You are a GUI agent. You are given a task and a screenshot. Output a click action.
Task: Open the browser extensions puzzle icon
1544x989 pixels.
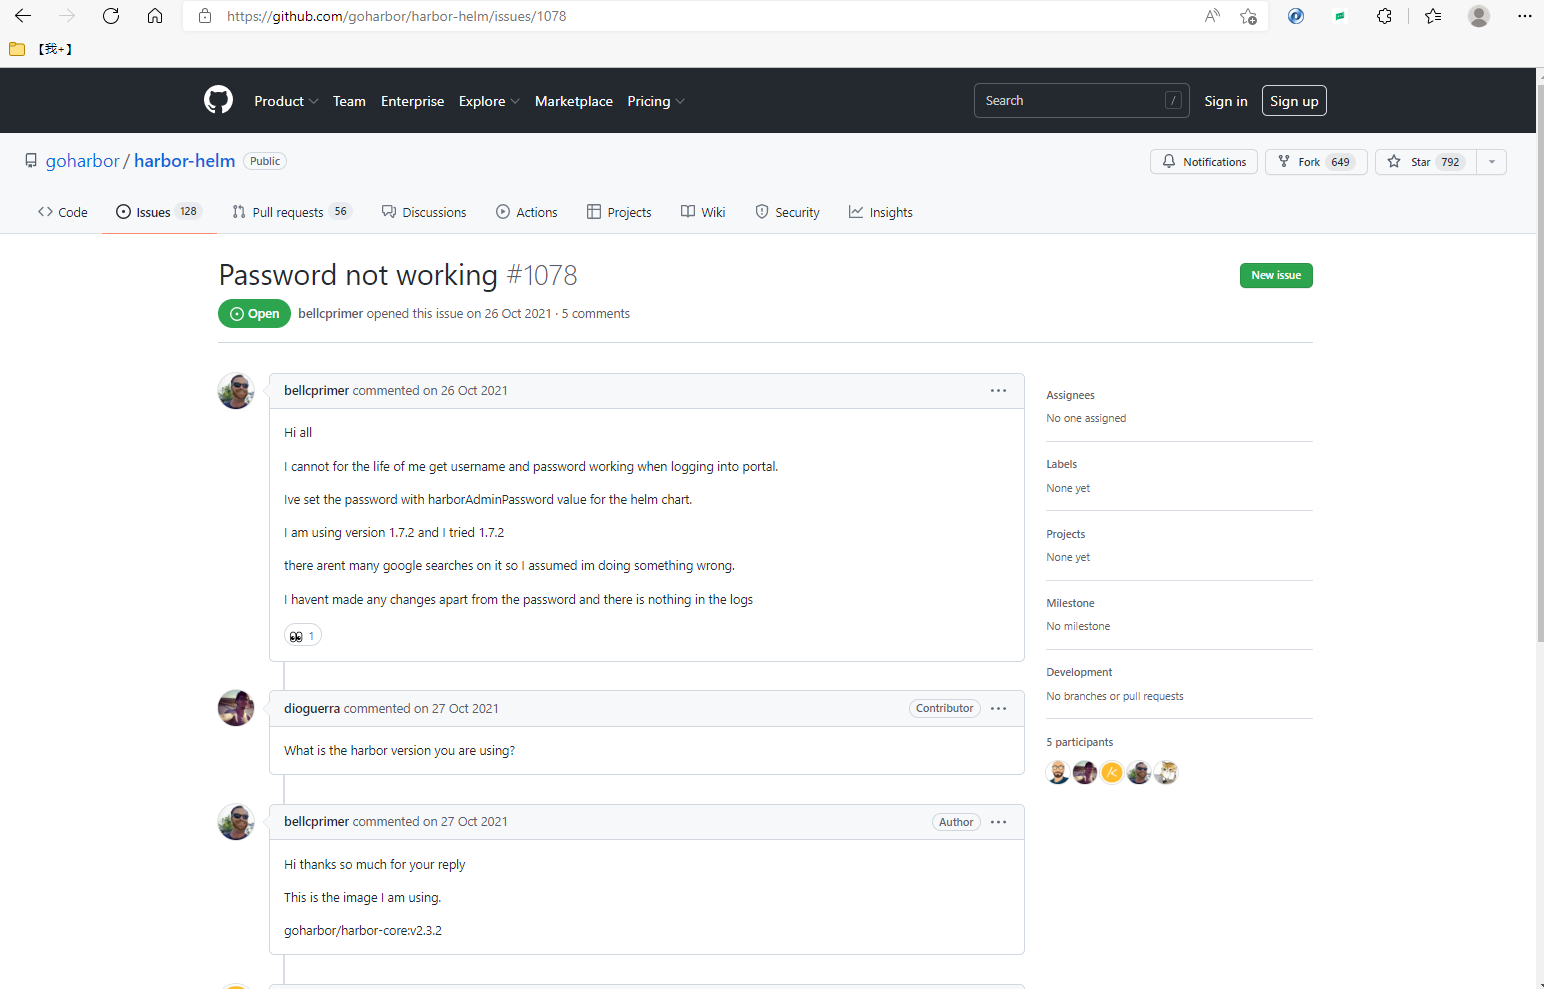tap(1384, 16)
